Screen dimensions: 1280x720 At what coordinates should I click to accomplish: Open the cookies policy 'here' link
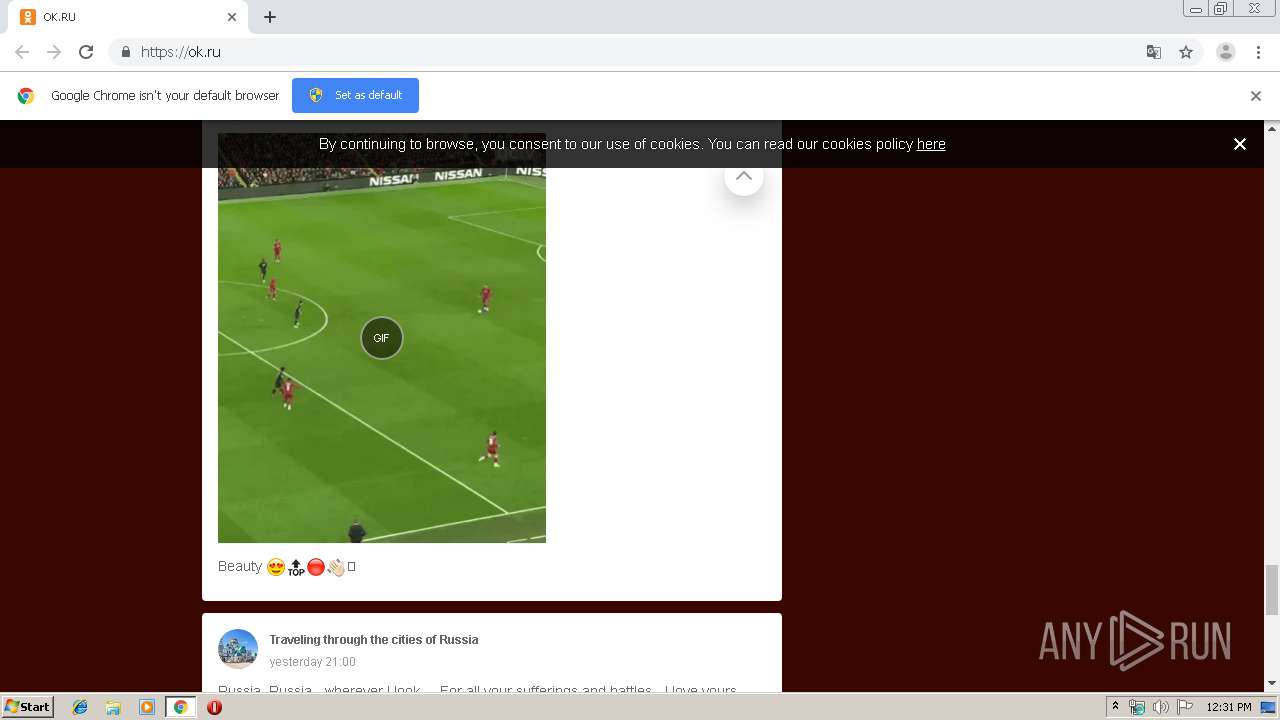click(931, 144)
